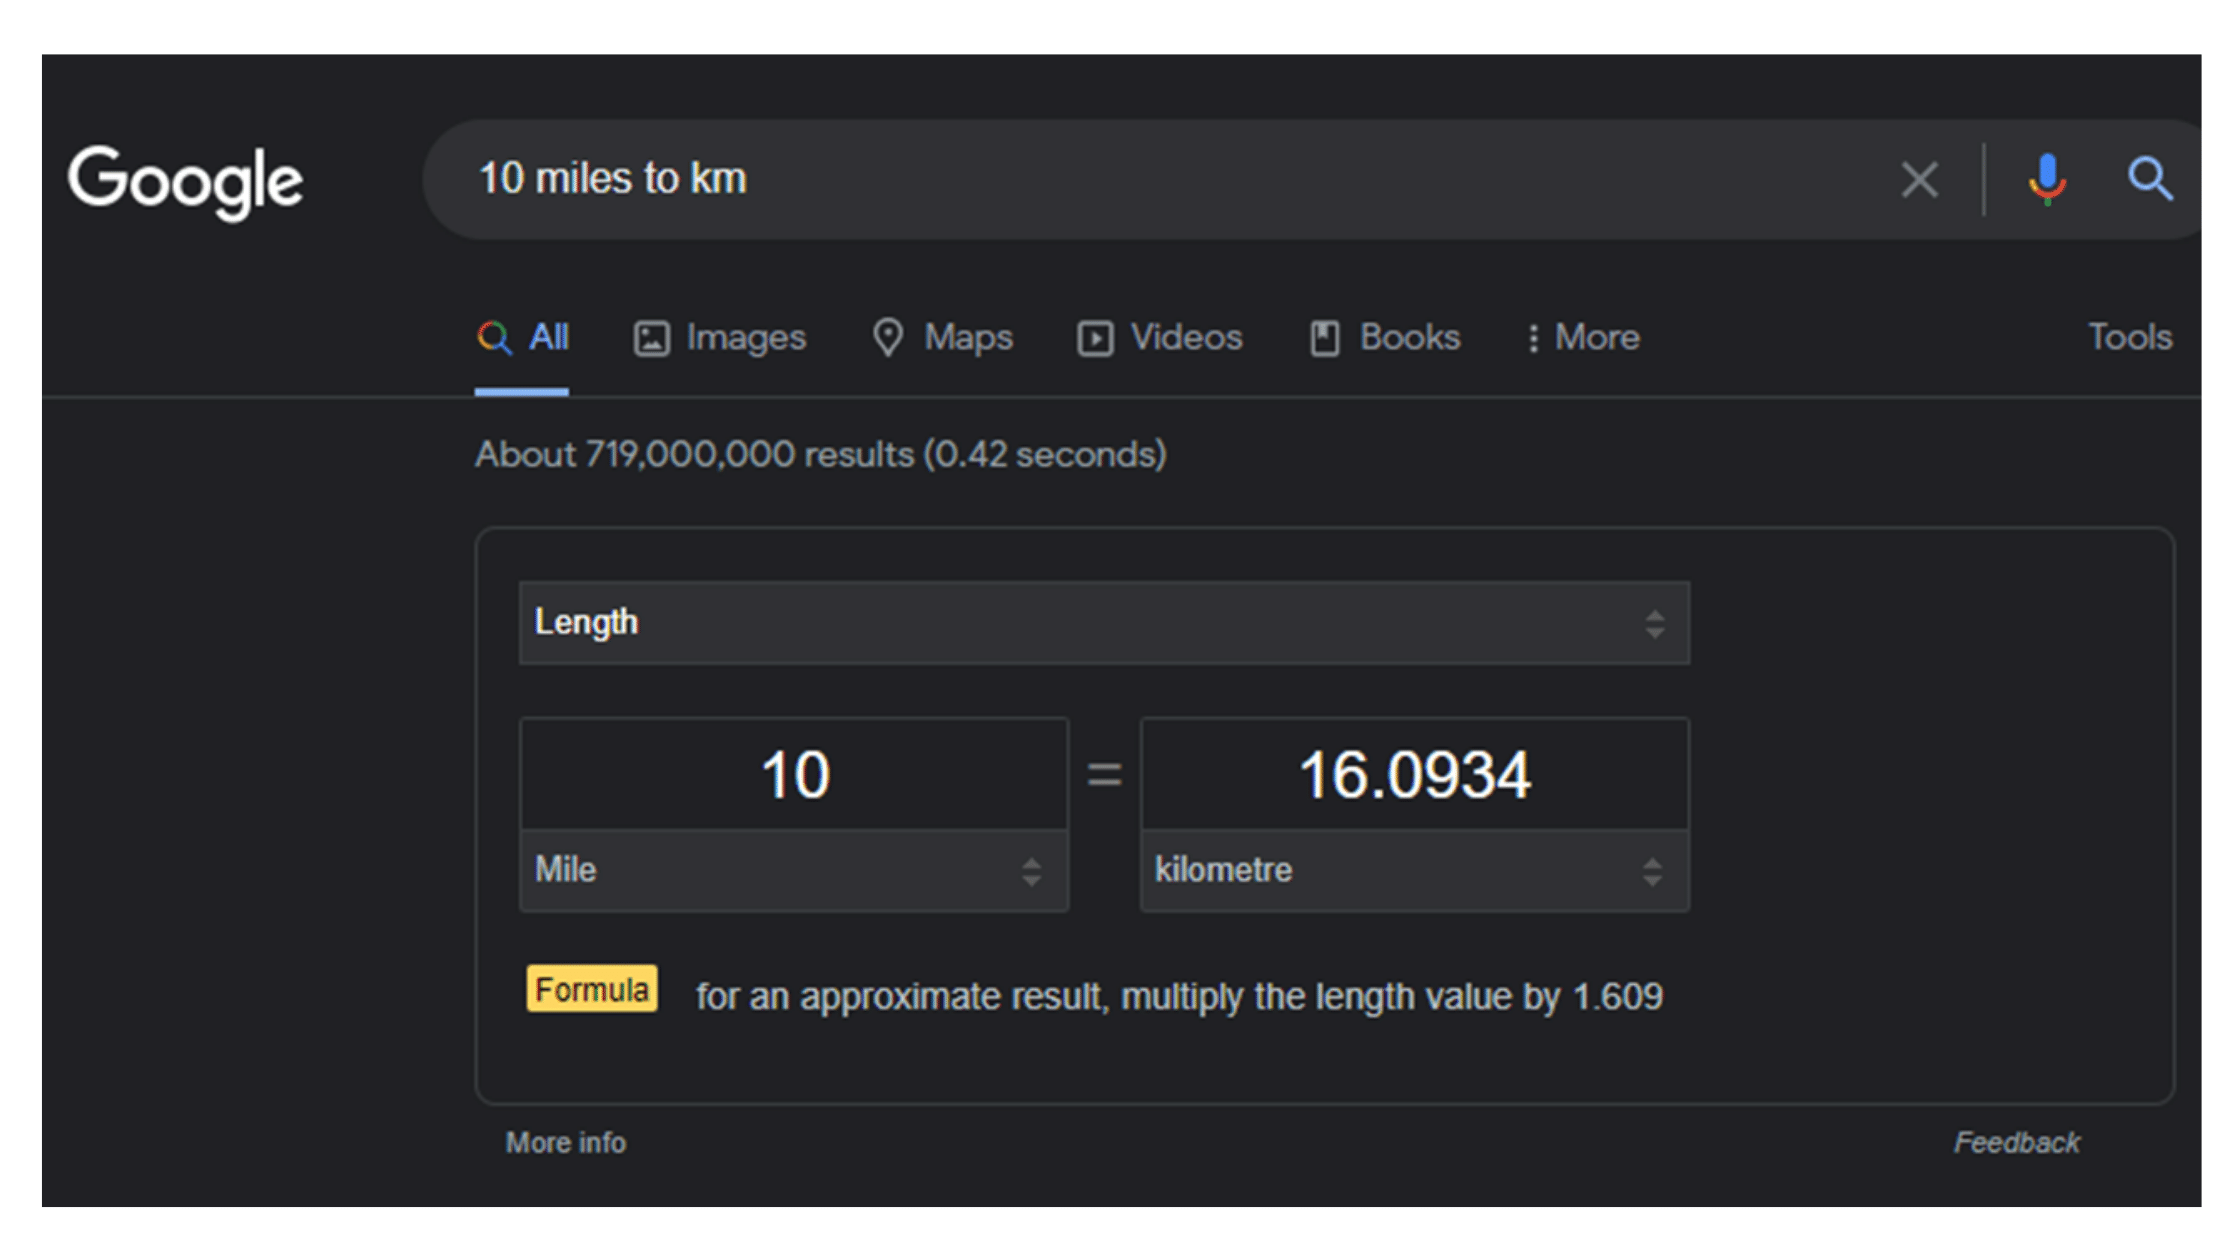Open the kilometre unit dropdown

pos(1414,870)
